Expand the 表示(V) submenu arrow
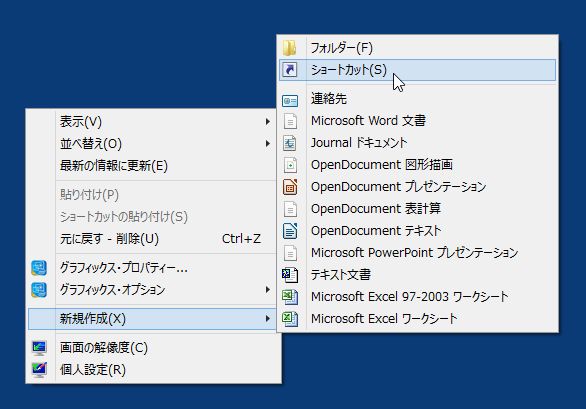 click(x=268, y=122)
